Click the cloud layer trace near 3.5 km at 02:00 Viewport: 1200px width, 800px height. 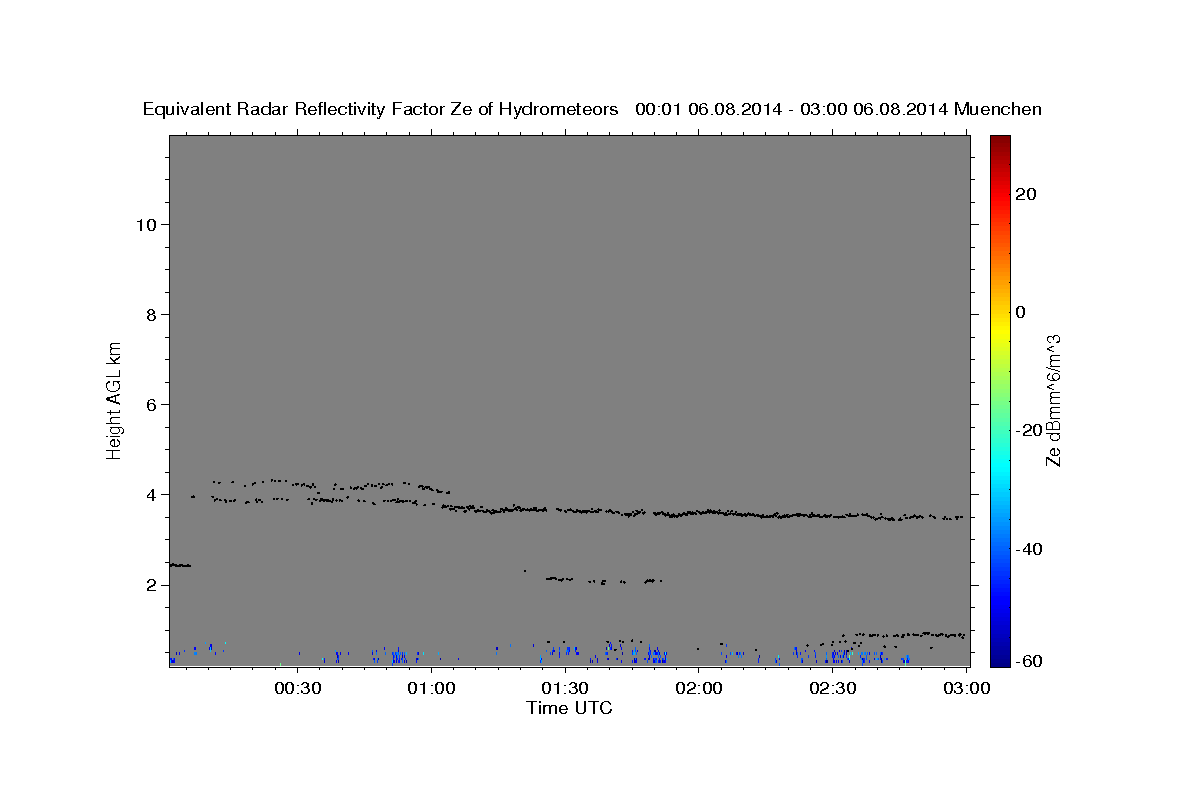tap(700, 512)
